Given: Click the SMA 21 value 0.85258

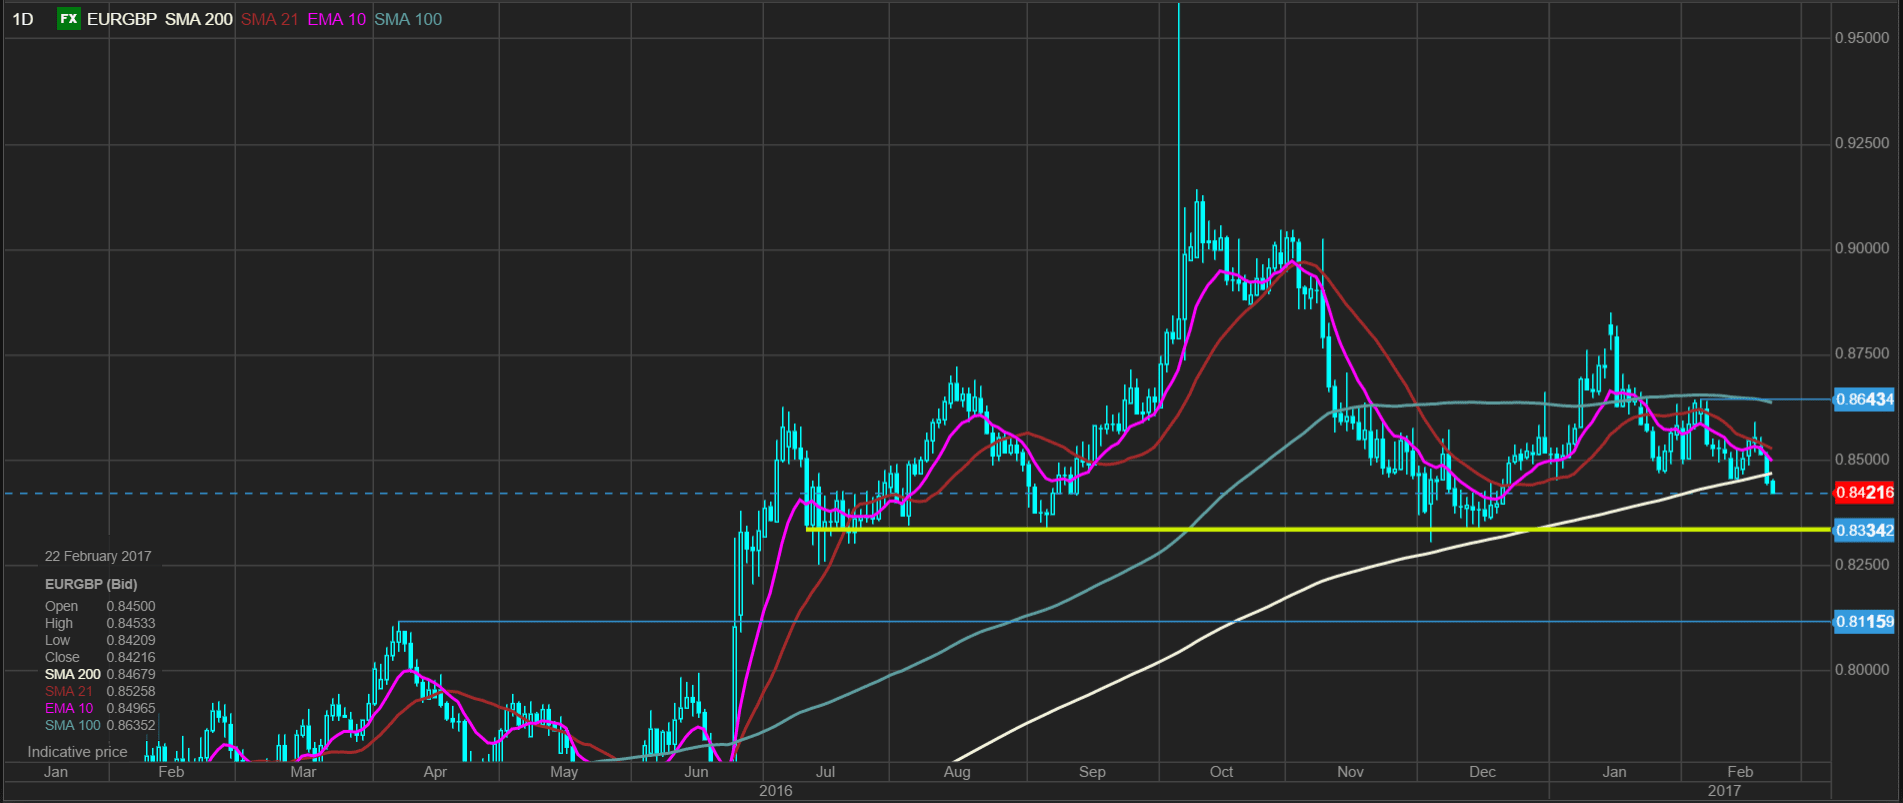Looking at the screenshot, I should pos(131,691).
